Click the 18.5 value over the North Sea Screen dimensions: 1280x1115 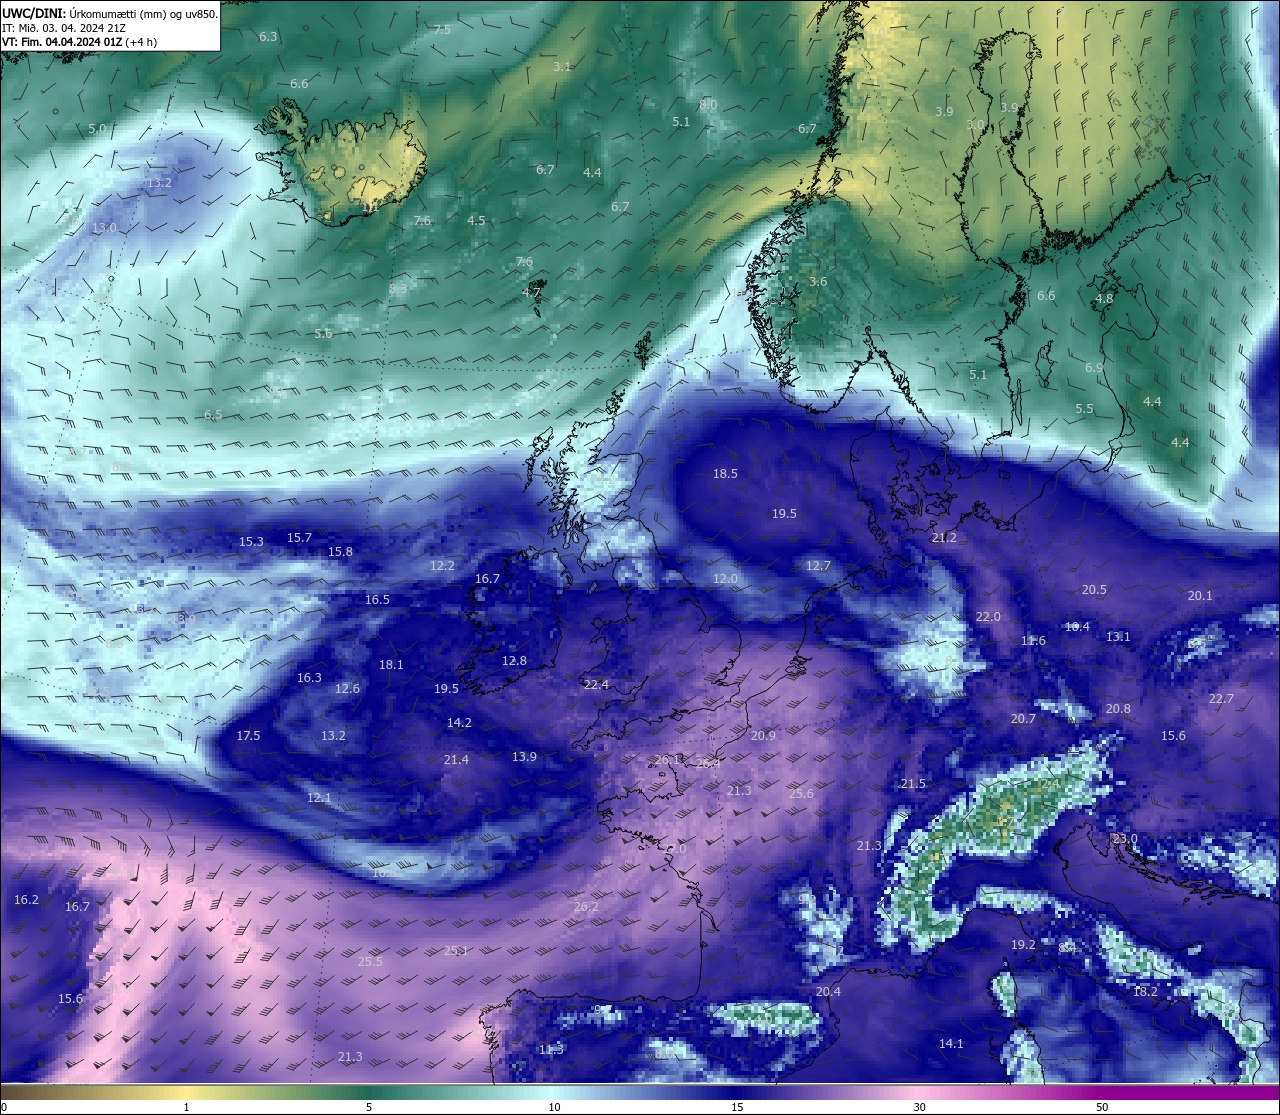pyautogui.click(x=725, y=474)
